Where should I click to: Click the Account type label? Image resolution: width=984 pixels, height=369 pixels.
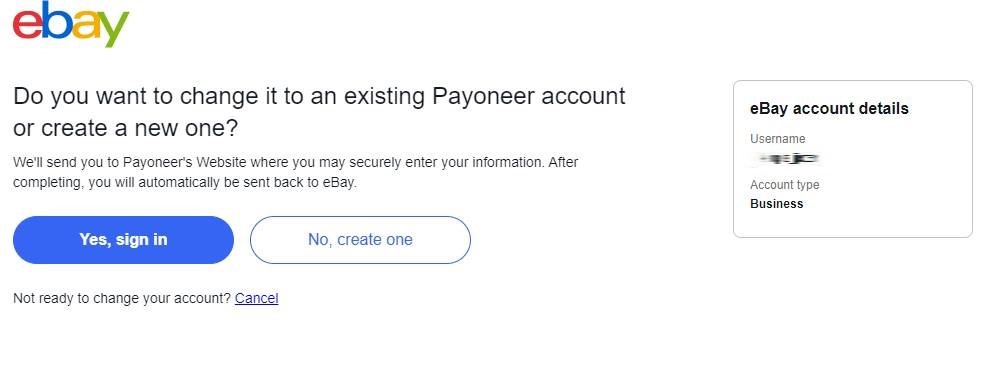tap(784, 185)
